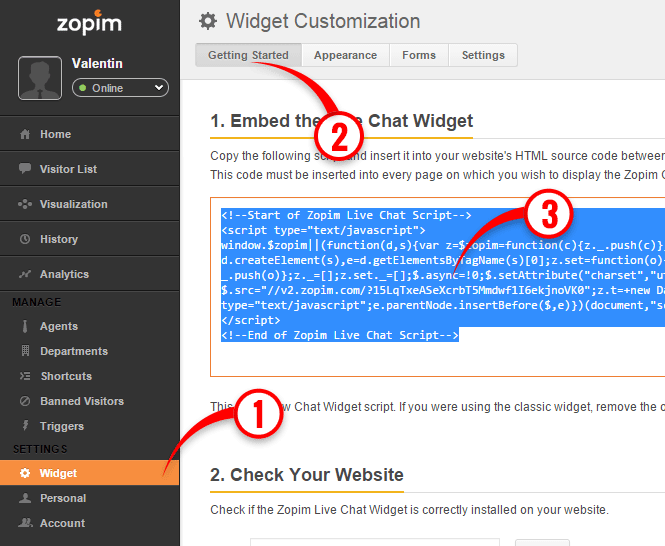This screenshot has height=546, width=665.
Task: Switch to the Appearance tab
Action: tap(345, 55)
